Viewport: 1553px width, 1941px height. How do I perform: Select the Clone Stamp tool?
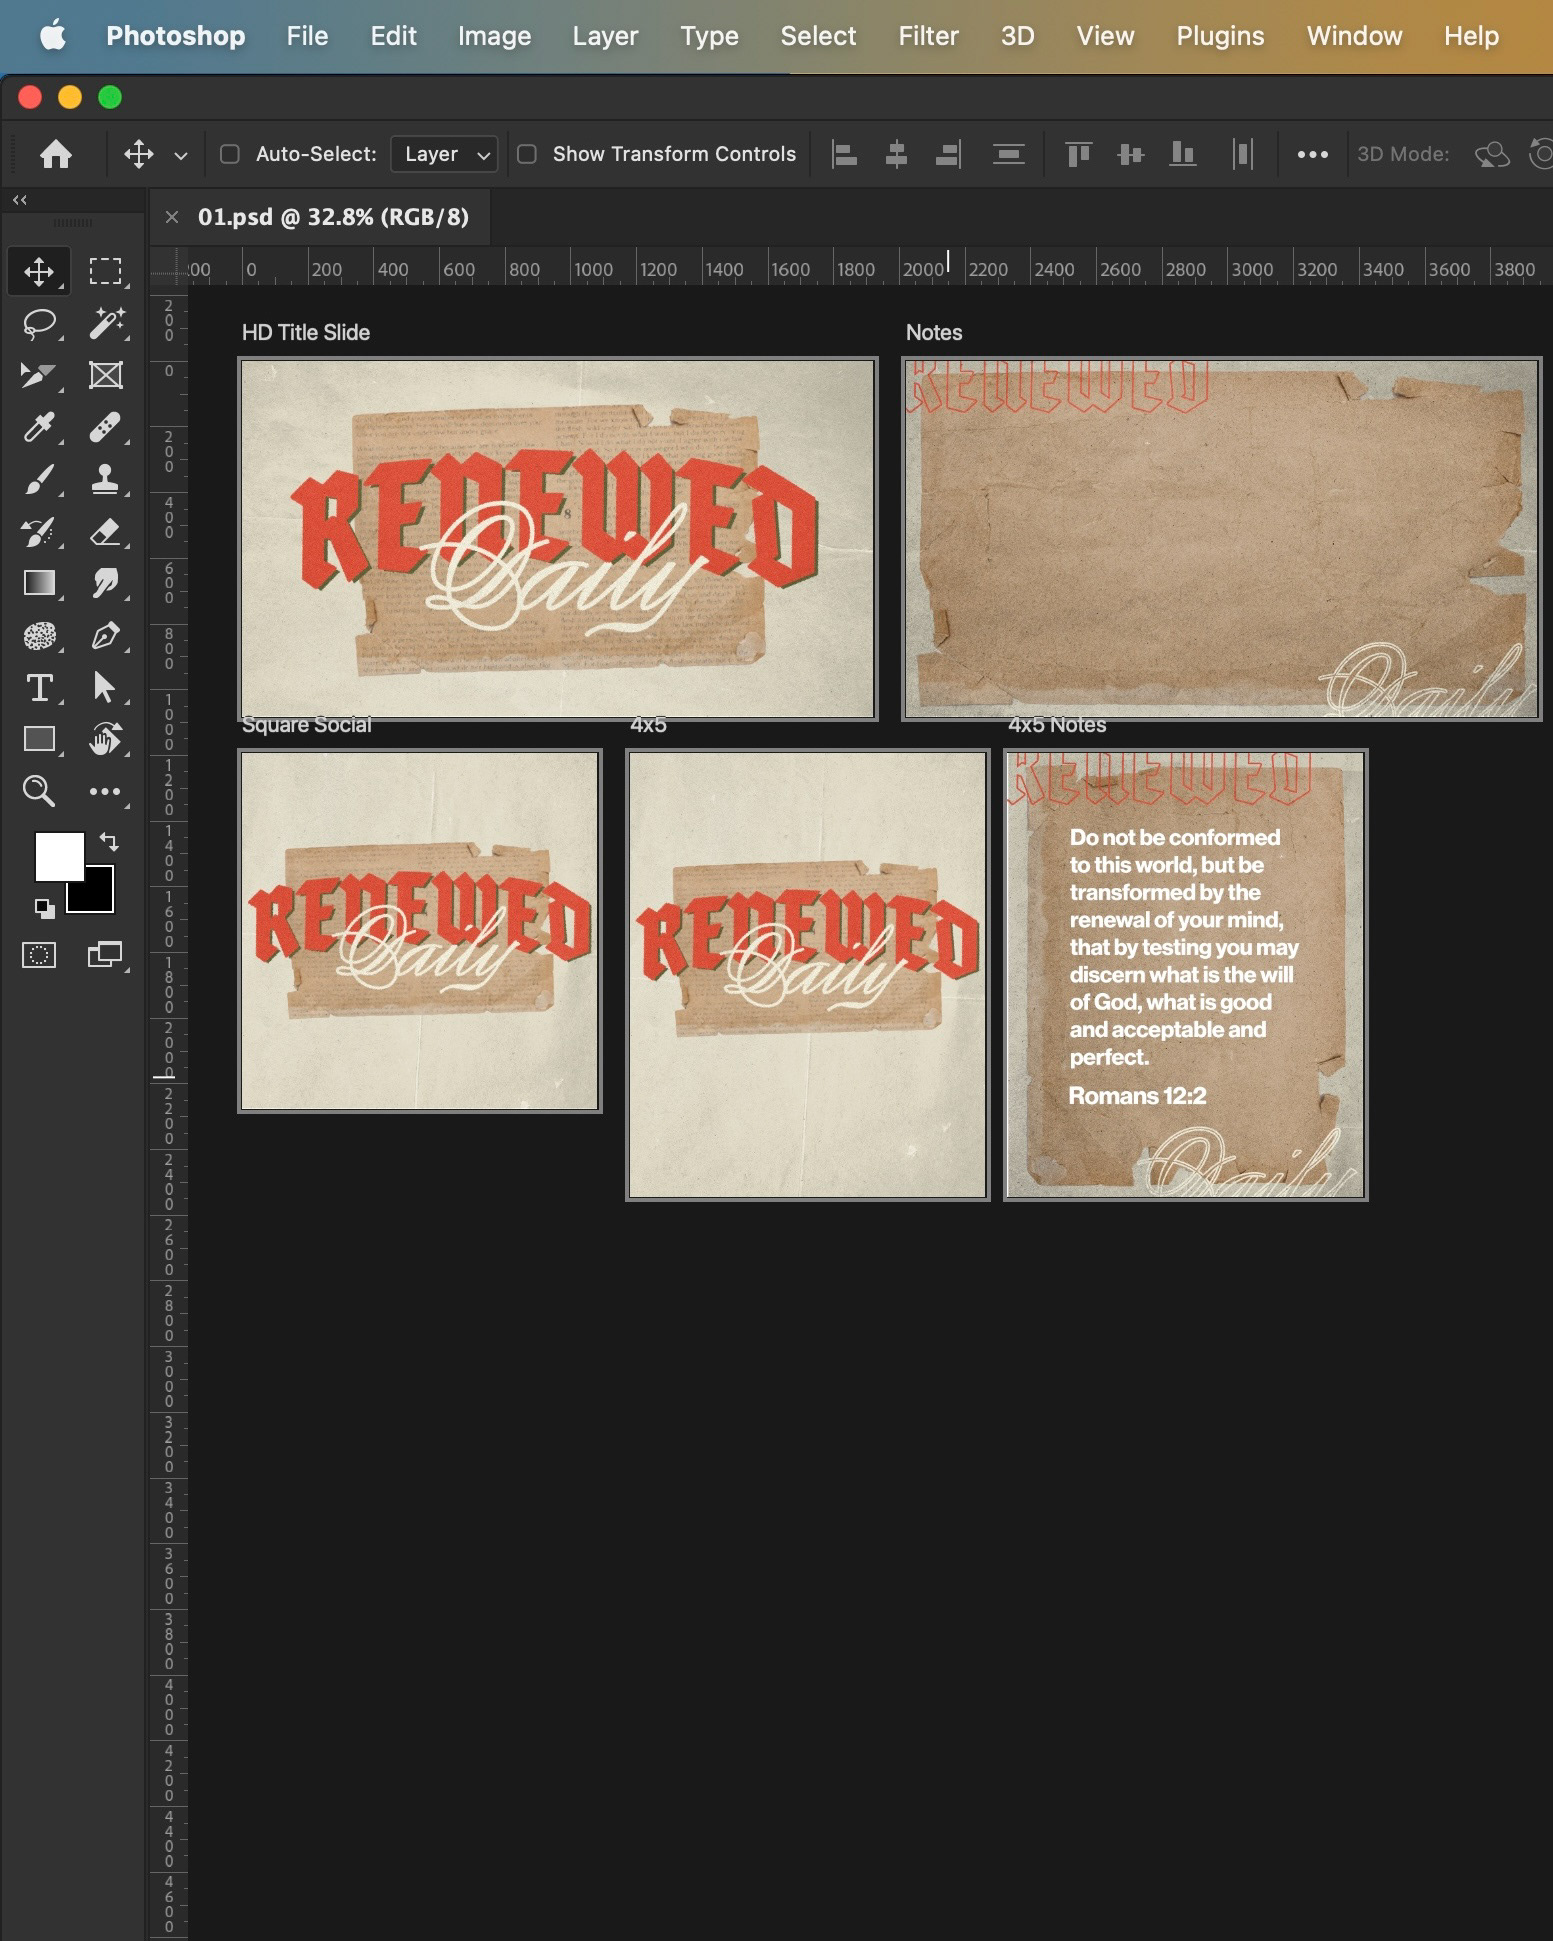coord(105,479)
